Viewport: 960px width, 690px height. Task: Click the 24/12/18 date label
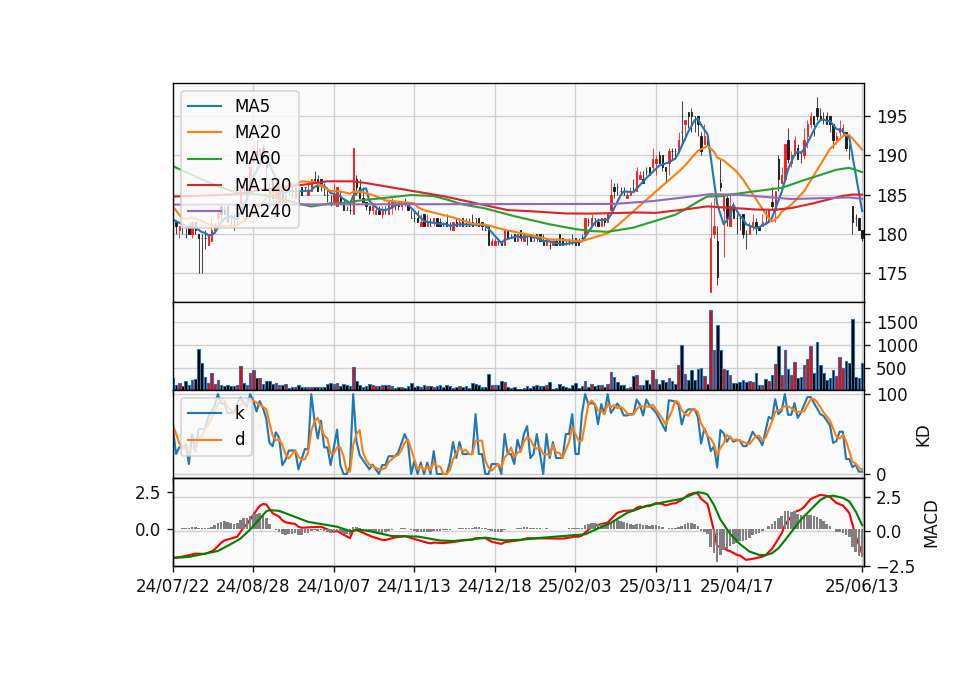coord(495,586)
